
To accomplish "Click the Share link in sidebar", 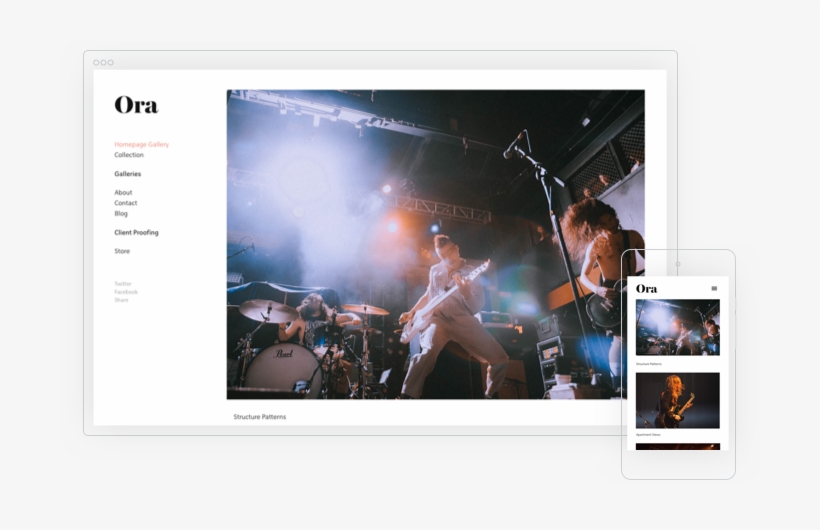I will coord(121,300).
